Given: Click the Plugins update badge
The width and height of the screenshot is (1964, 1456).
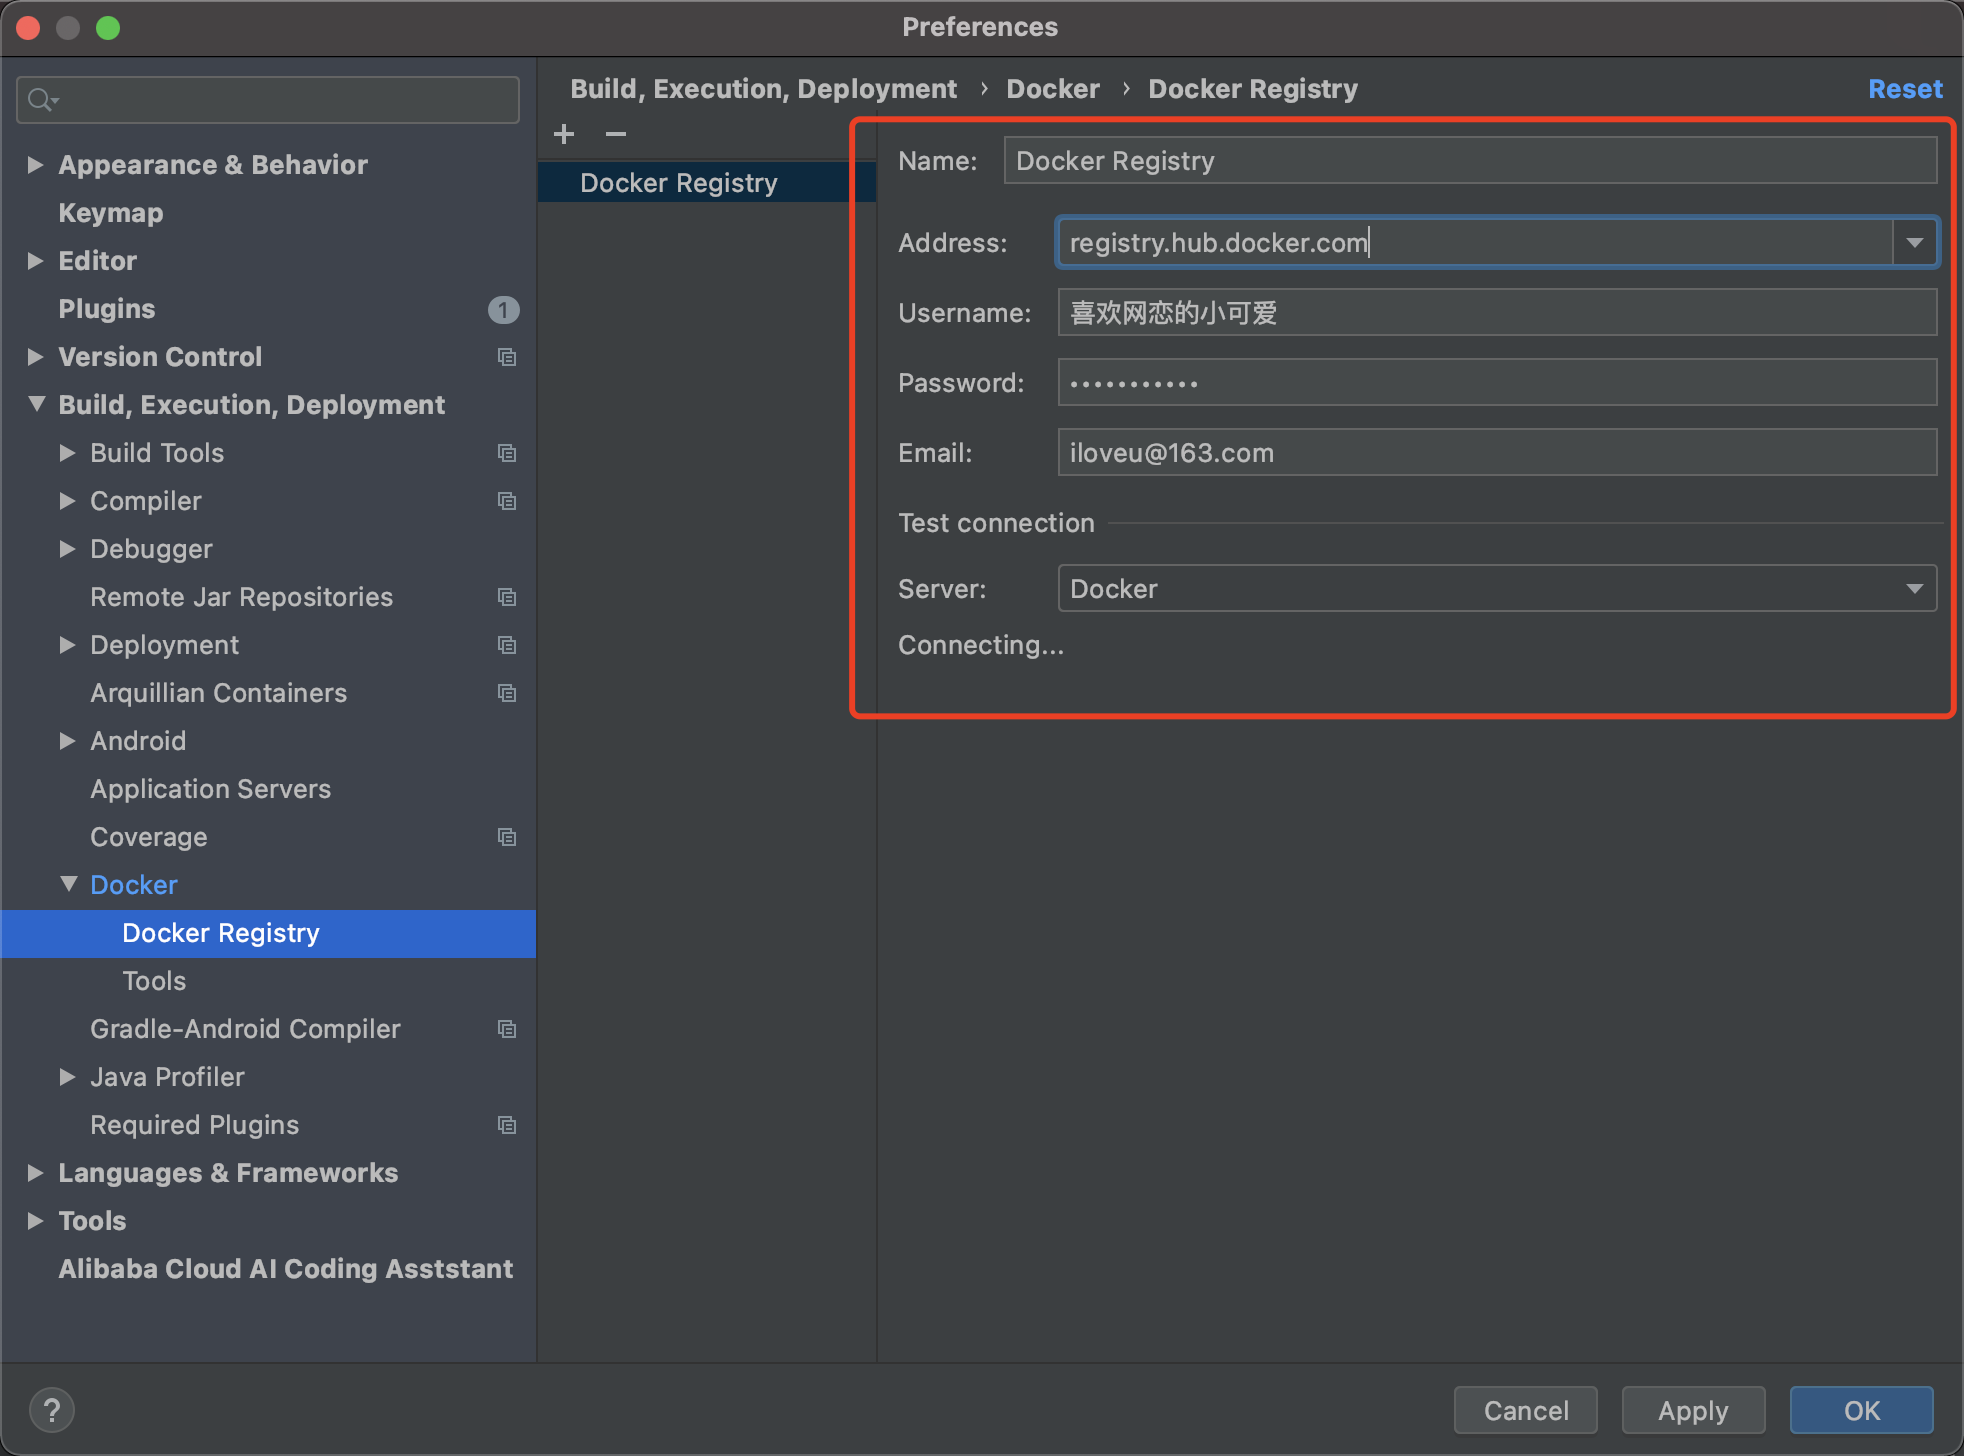Looking at the screenshot, I should pyautogui.click(x=503, y=310).
